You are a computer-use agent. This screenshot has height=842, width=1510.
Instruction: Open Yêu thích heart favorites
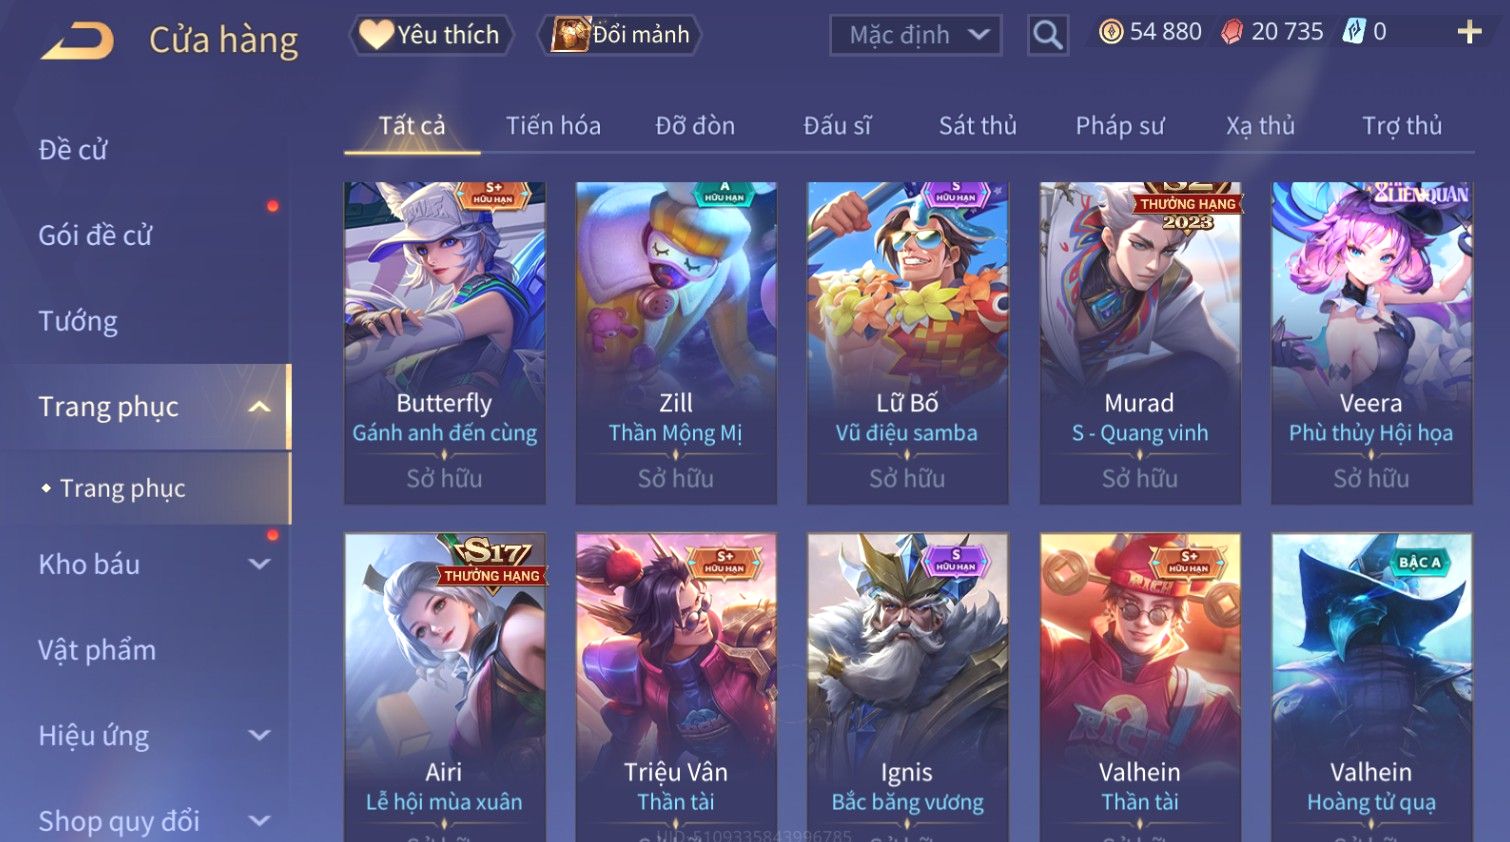coord(431,35)
